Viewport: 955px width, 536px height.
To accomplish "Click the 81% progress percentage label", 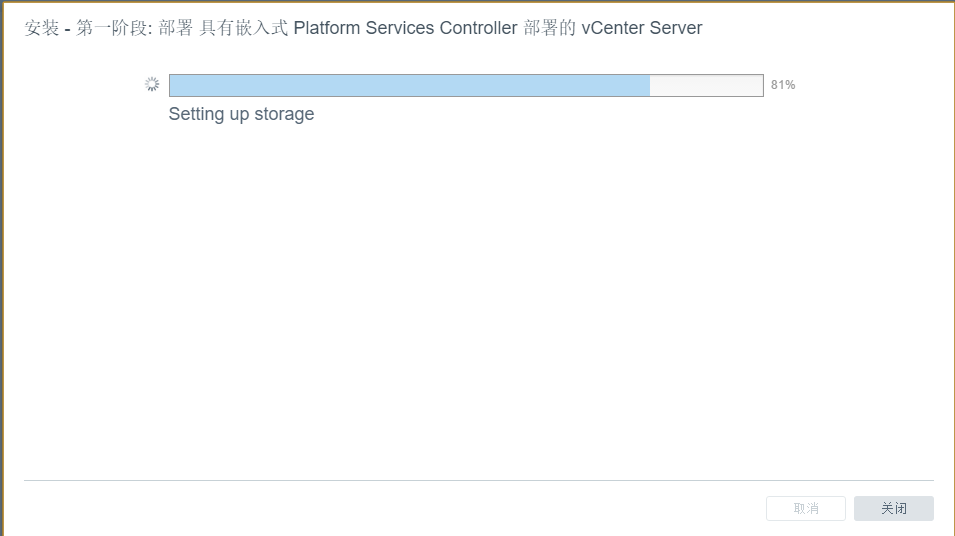I will (x=783, y=86).
